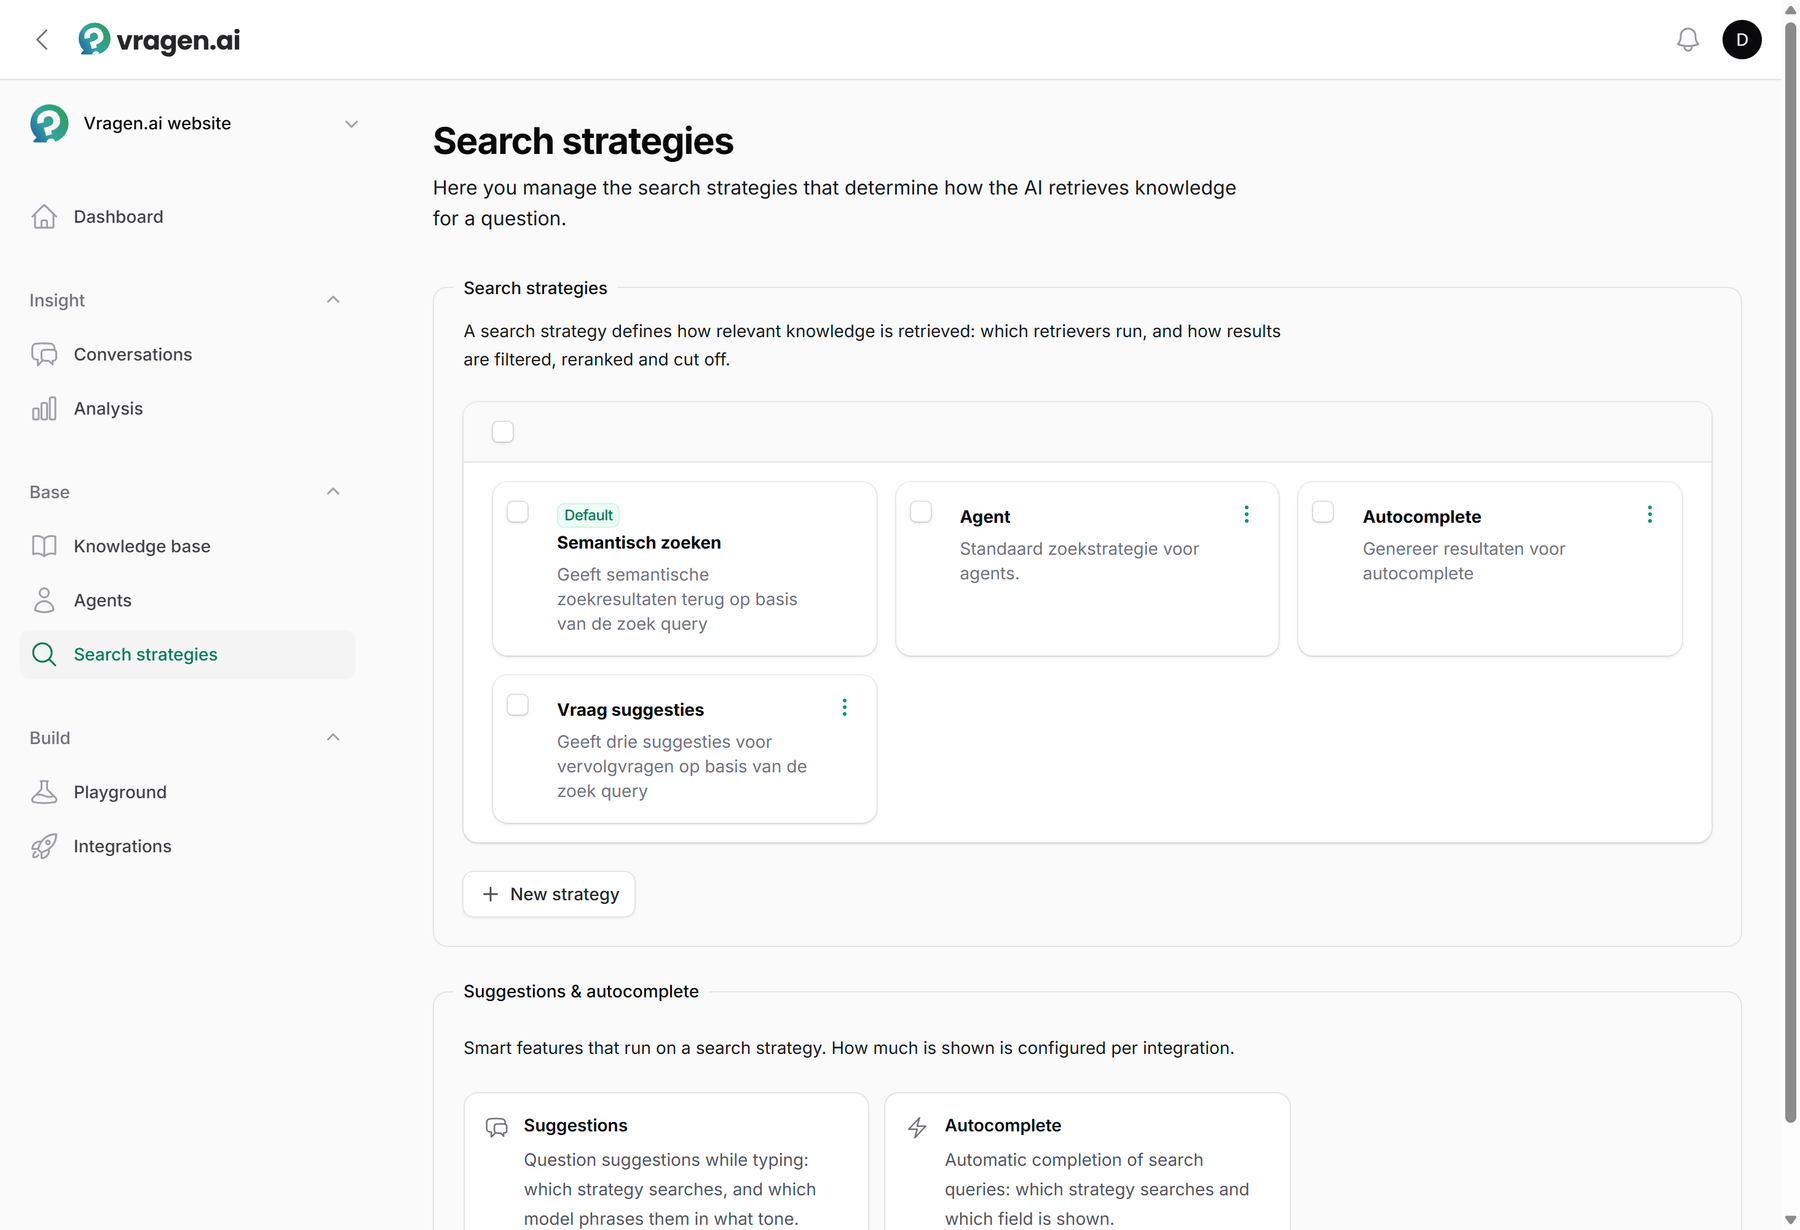Open the Agent strategy options menu
This screenshot has width=1800, height=1230.
point(1246,514)
